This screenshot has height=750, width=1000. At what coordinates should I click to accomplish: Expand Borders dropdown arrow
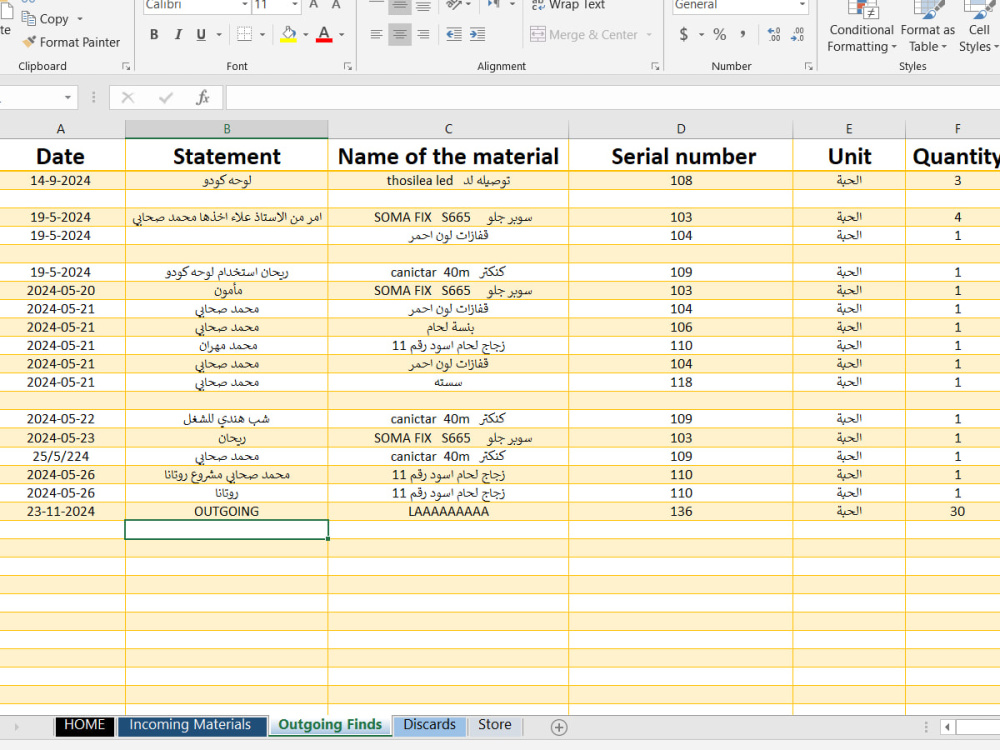262,34
